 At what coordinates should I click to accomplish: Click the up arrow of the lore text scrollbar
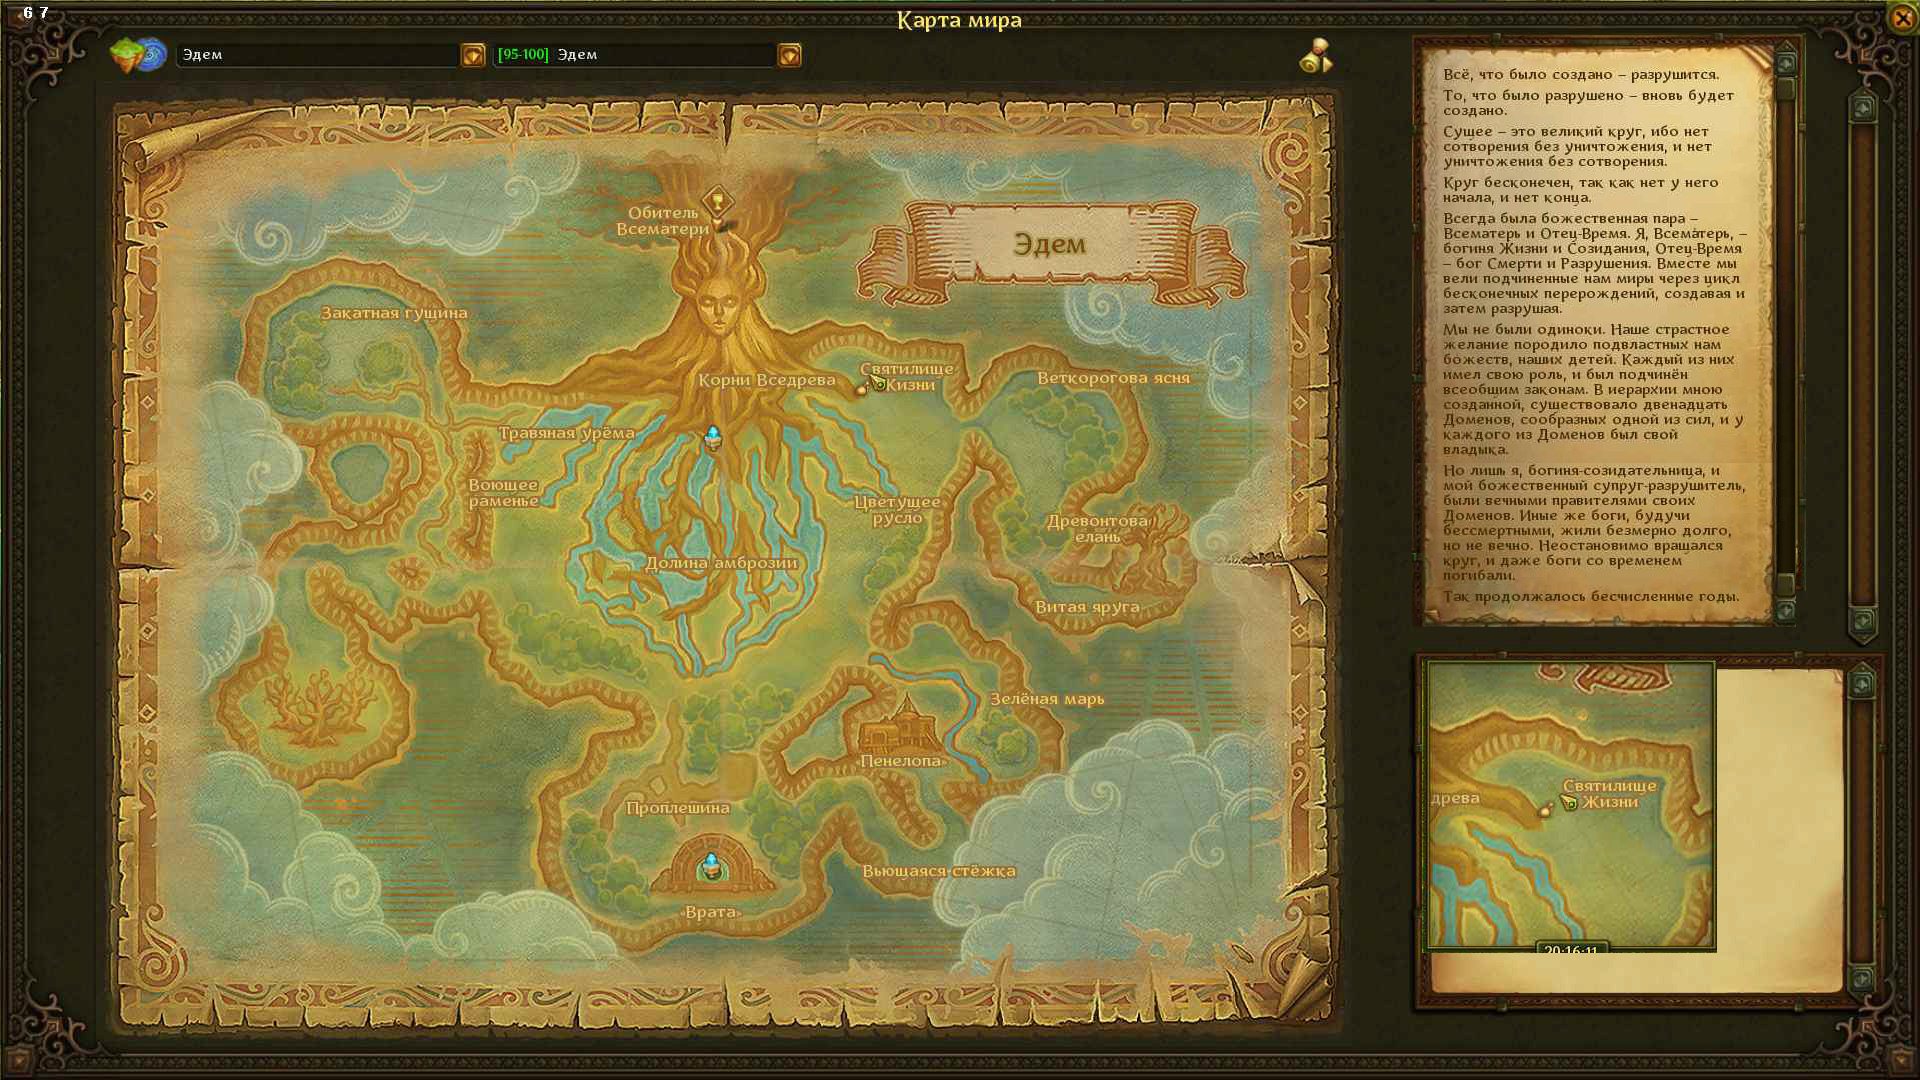(x=1786, y=64)
